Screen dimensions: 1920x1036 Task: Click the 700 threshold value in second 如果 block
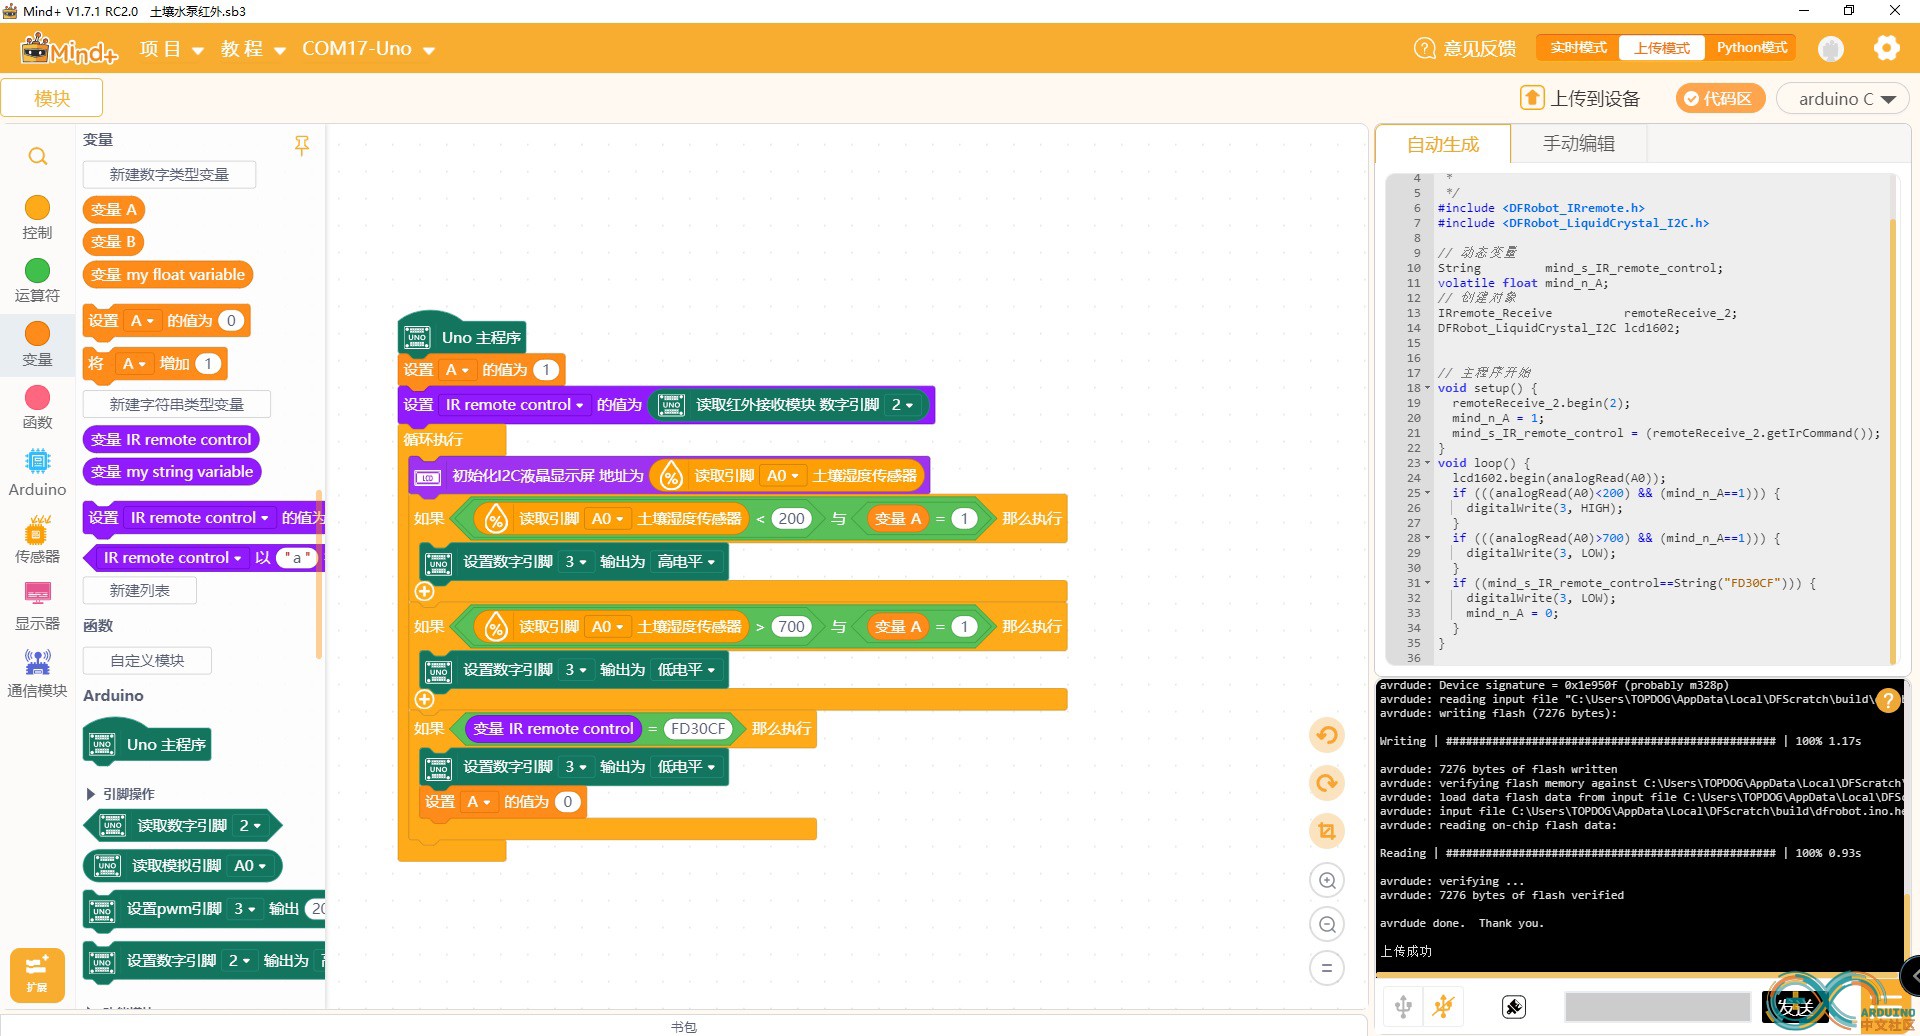coord(791,627)
